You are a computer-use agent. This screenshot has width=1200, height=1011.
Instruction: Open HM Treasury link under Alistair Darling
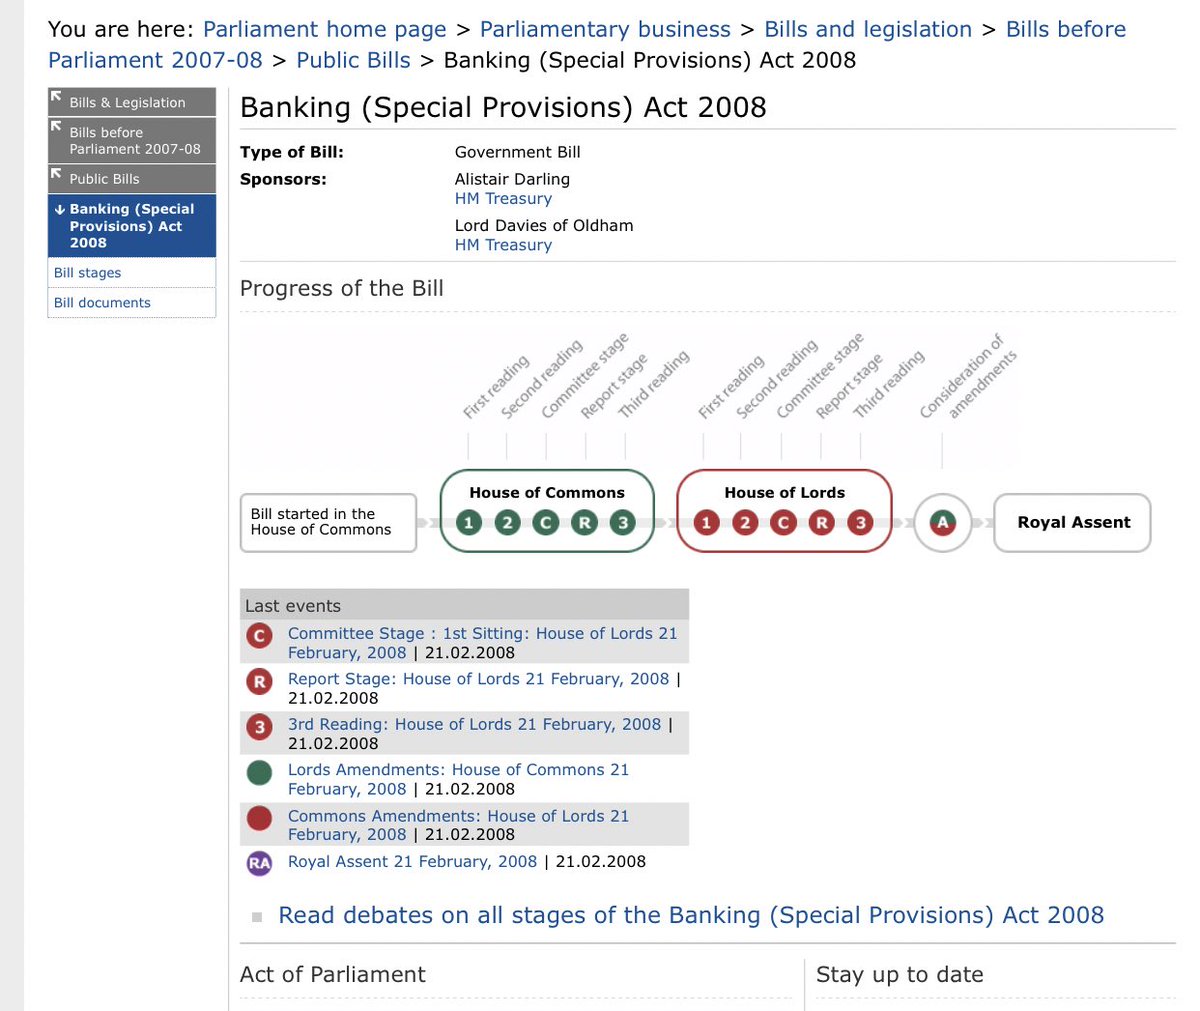coord(503,198)
